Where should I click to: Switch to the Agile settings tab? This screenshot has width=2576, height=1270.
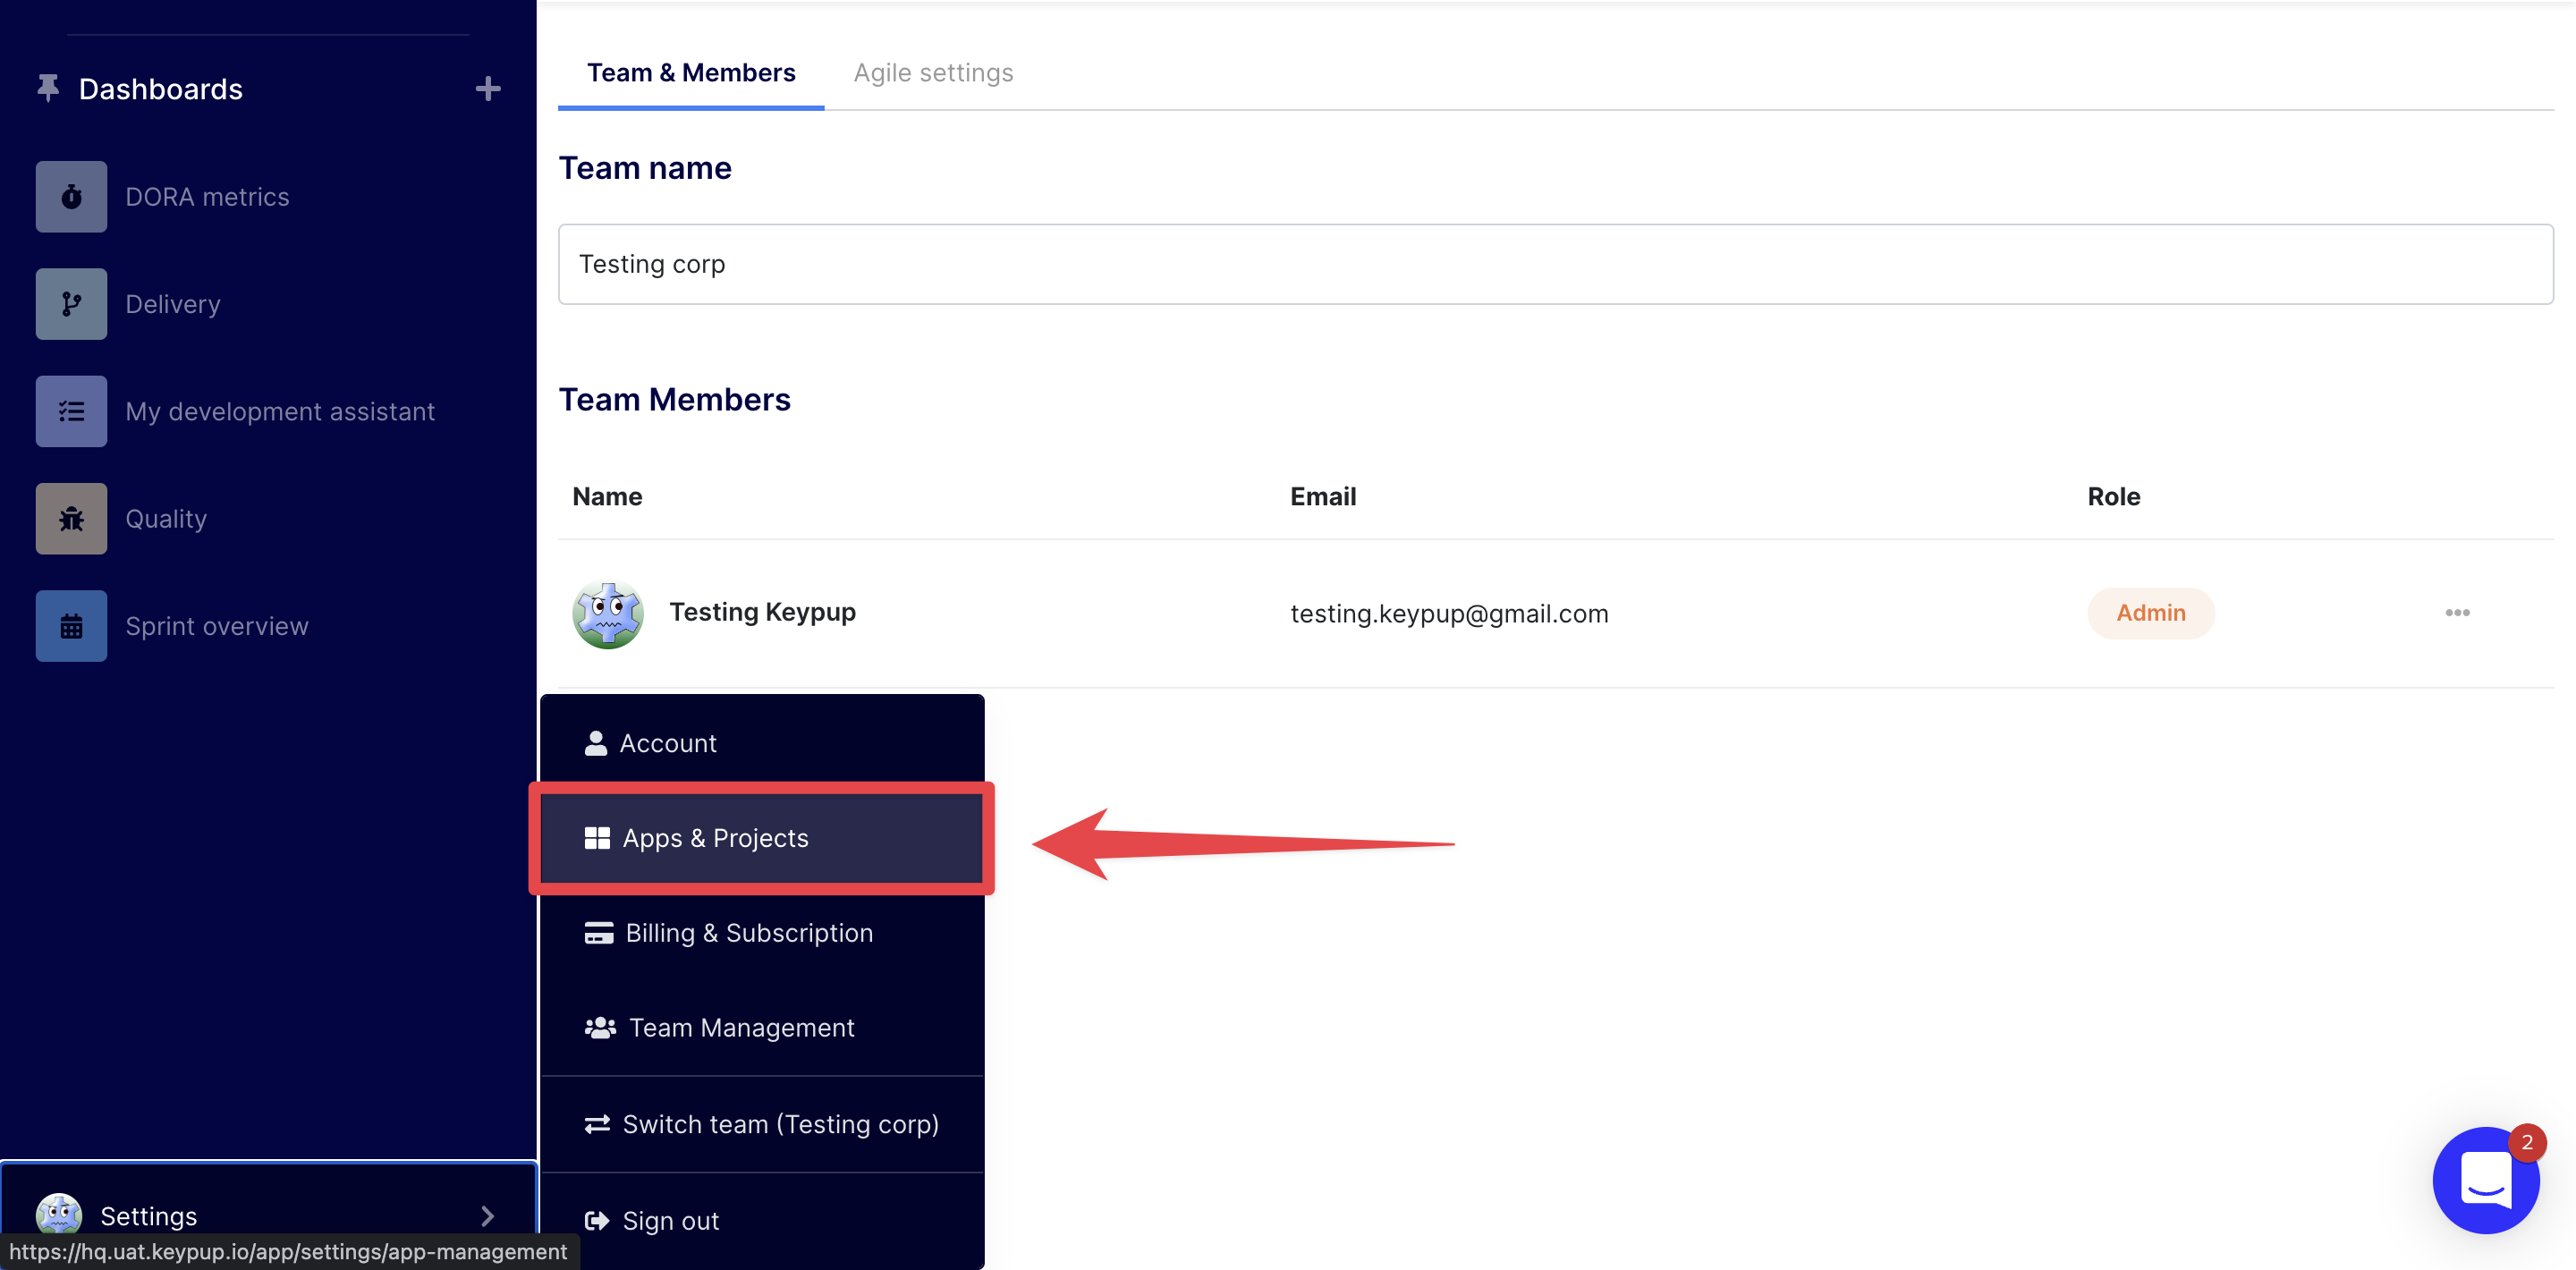click(932, 73)
